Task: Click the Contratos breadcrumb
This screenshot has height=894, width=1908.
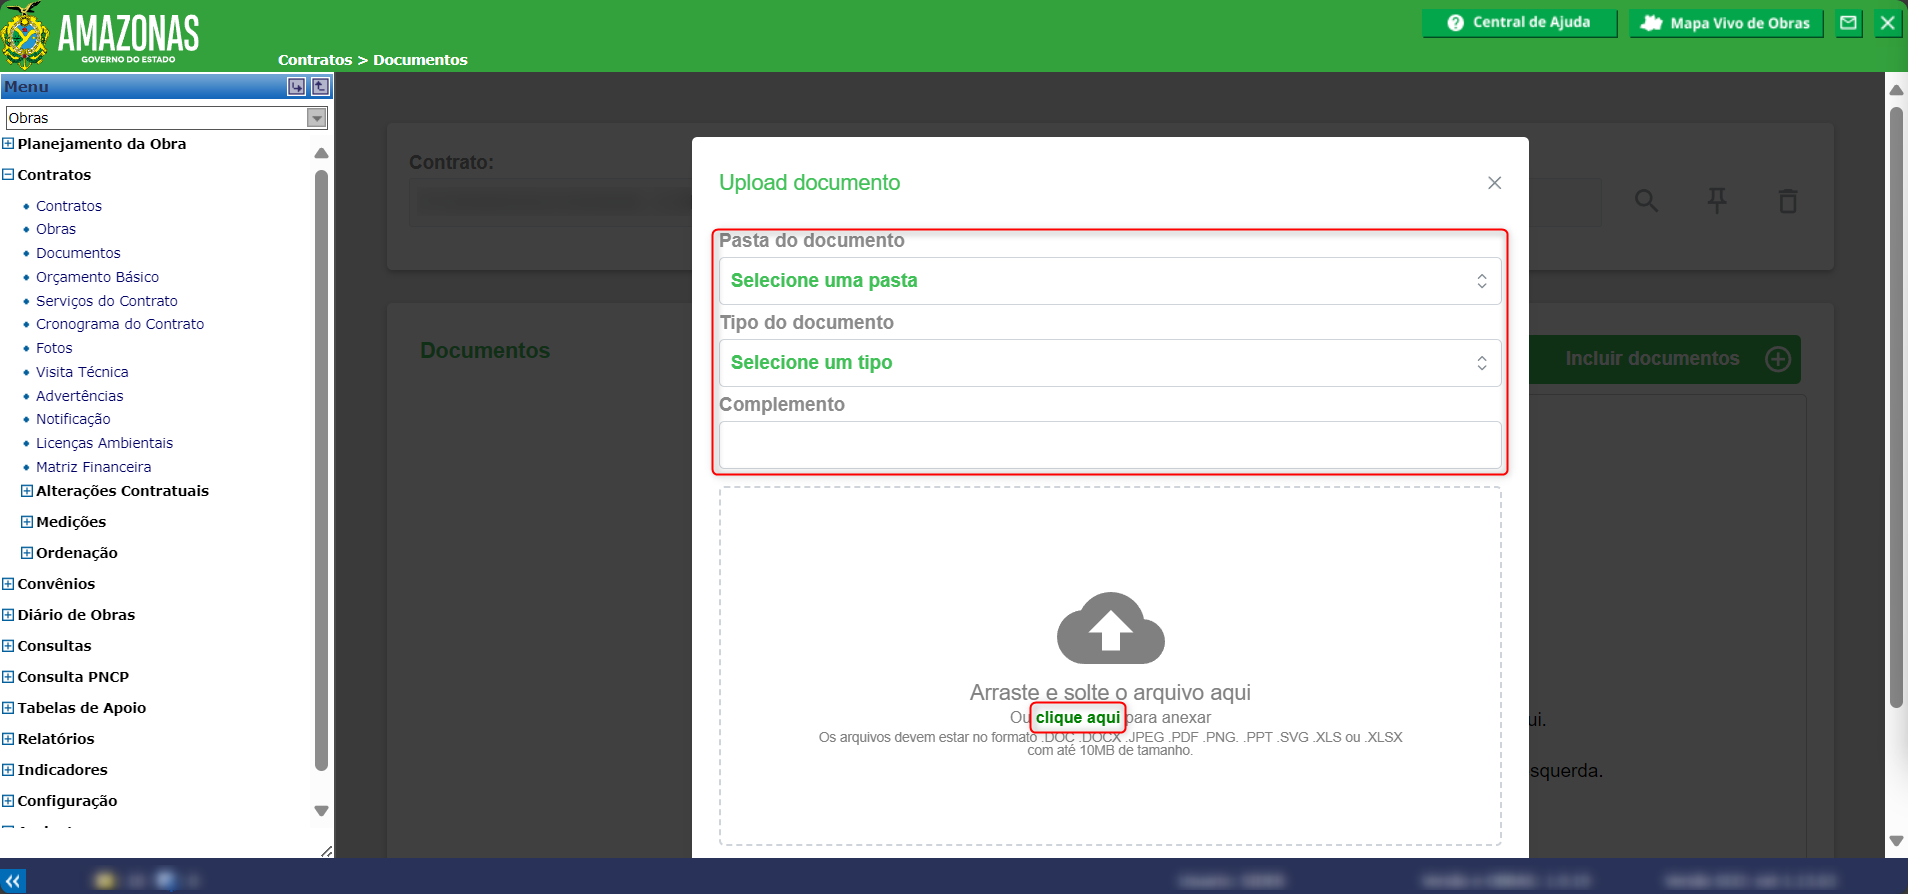Action: tap(315, 60)
